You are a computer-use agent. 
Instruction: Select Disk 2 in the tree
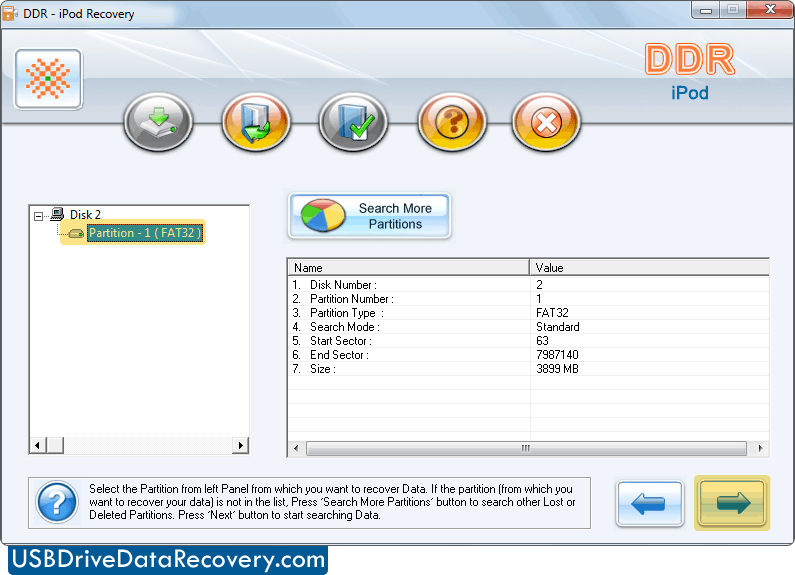point(85,214)
